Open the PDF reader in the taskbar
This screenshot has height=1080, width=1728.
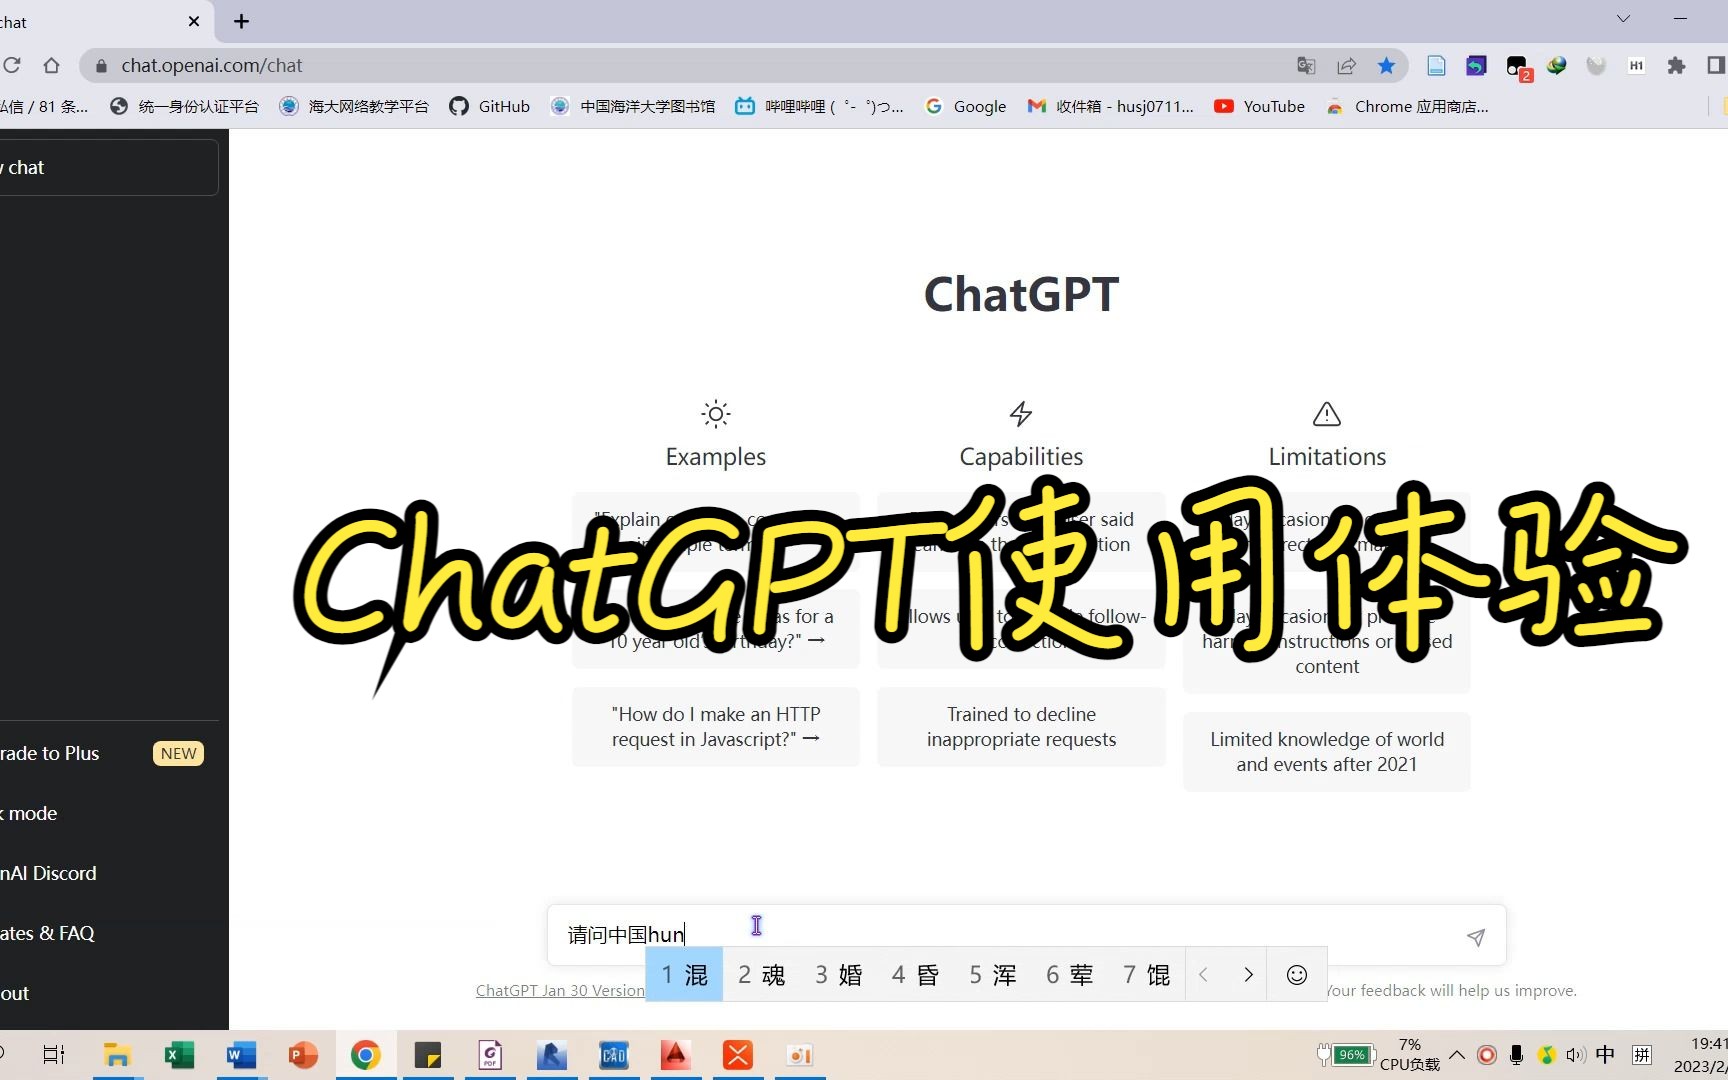pos(489,1055)
